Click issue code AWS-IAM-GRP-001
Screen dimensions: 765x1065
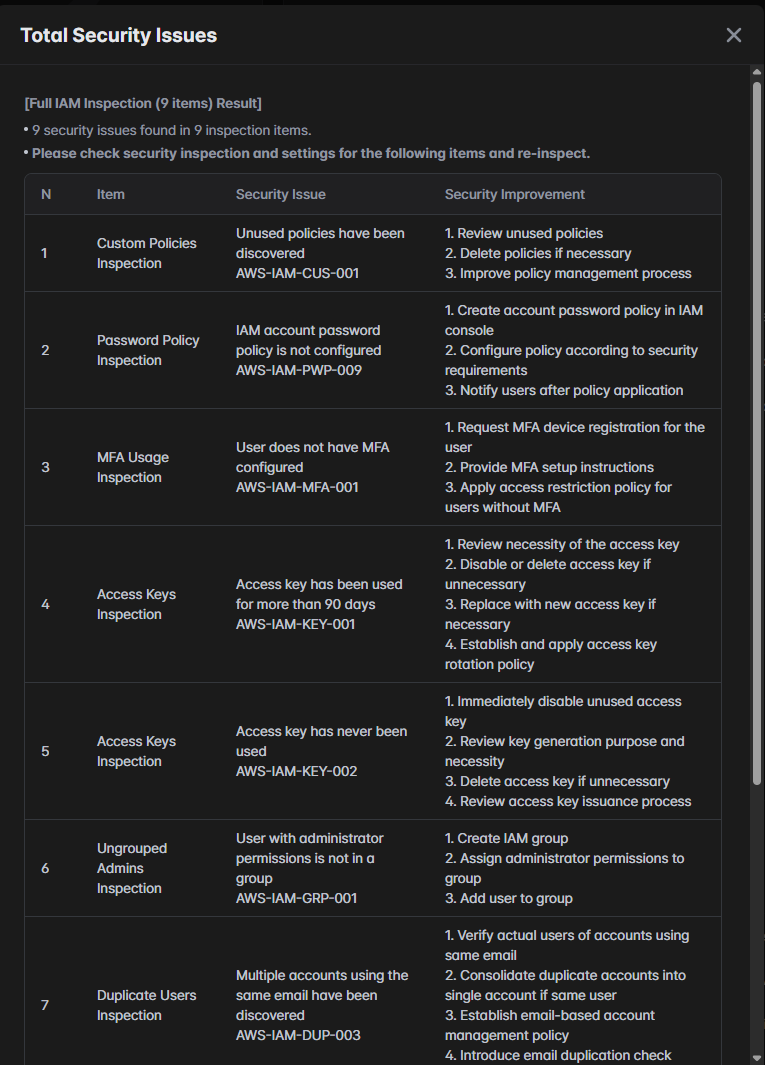[x=296, y=898]
